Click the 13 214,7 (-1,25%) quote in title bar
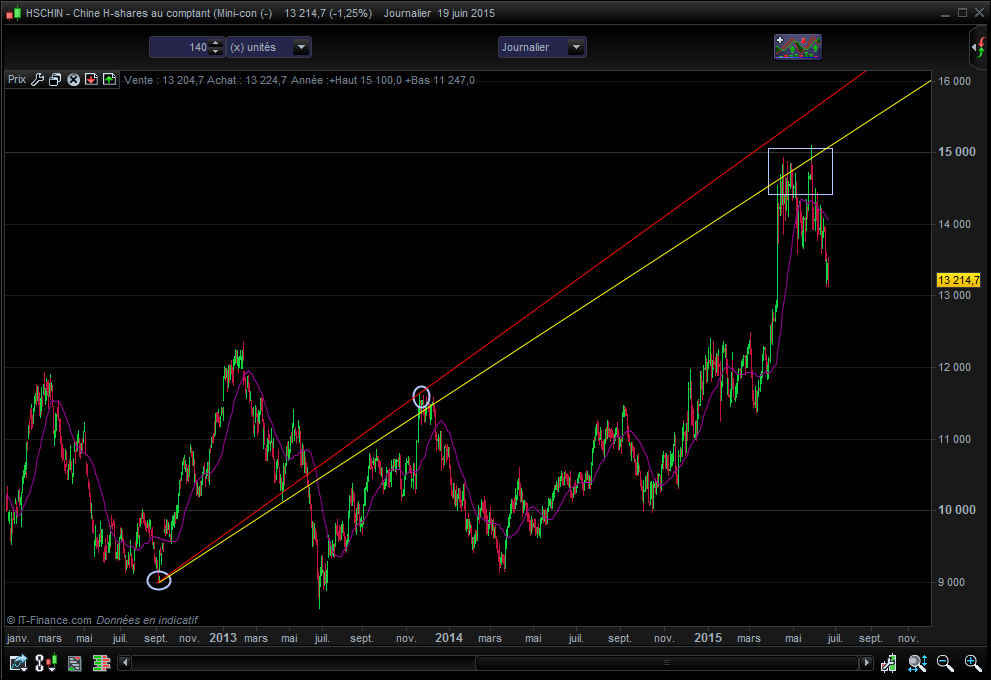Screen dimensions: 991x680 (x=328, y=13)
